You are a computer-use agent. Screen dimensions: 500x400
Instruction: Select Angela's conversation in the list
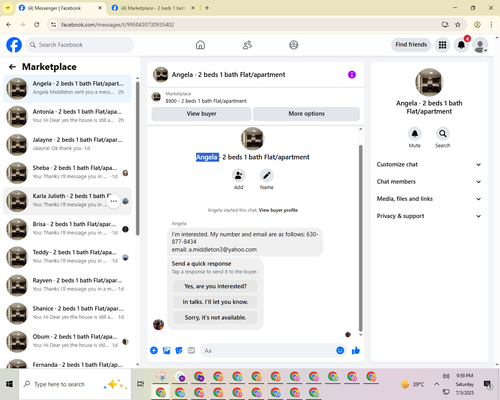(67, 89)
